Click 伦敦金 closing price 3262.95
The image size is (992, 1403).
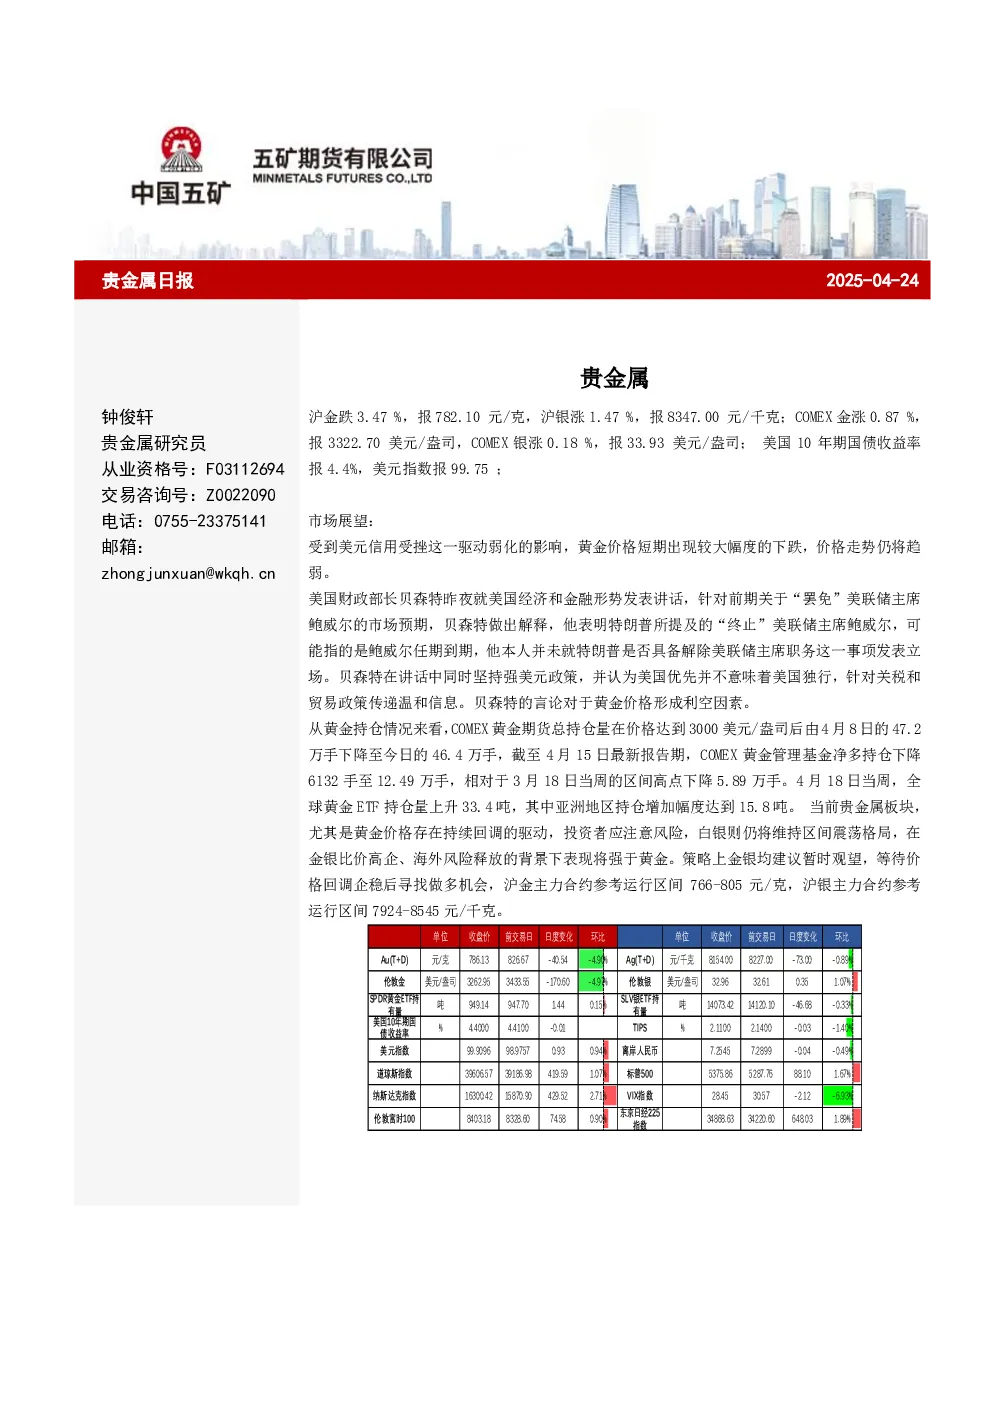click(x=479, y=982)
